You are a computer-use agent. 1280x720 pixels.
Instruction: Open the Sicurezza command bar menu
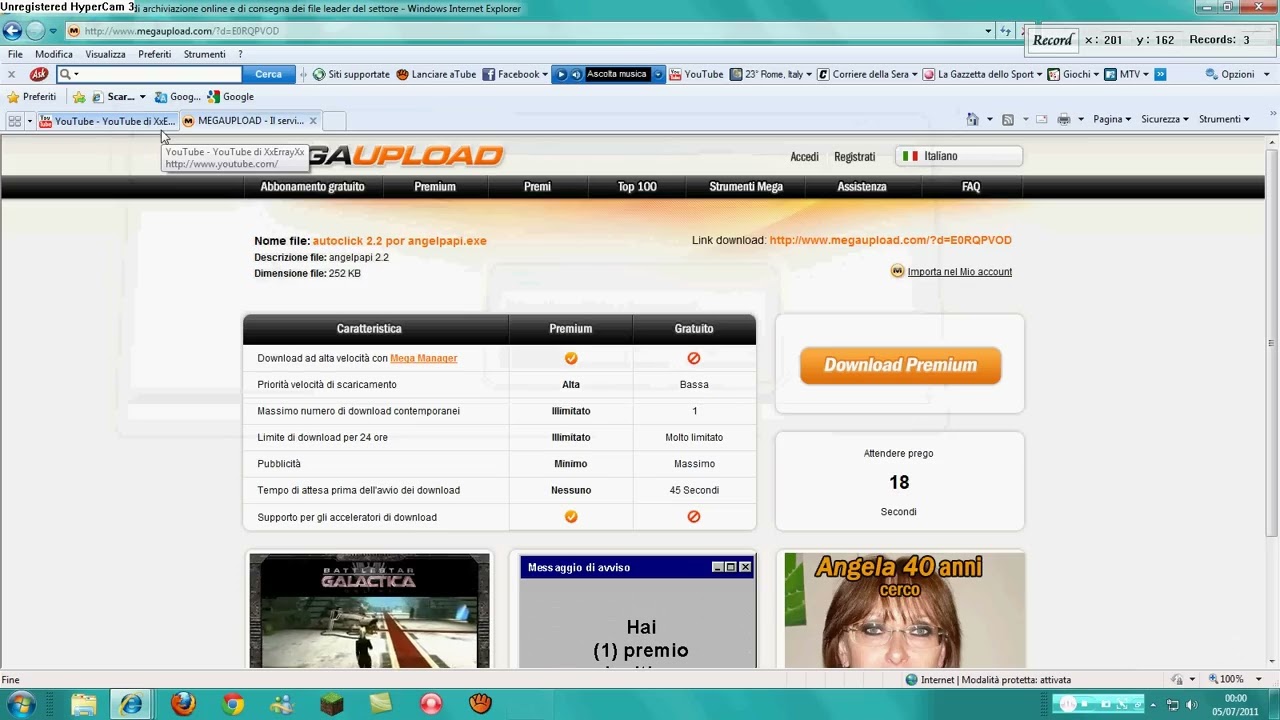tap(1165, 119)
